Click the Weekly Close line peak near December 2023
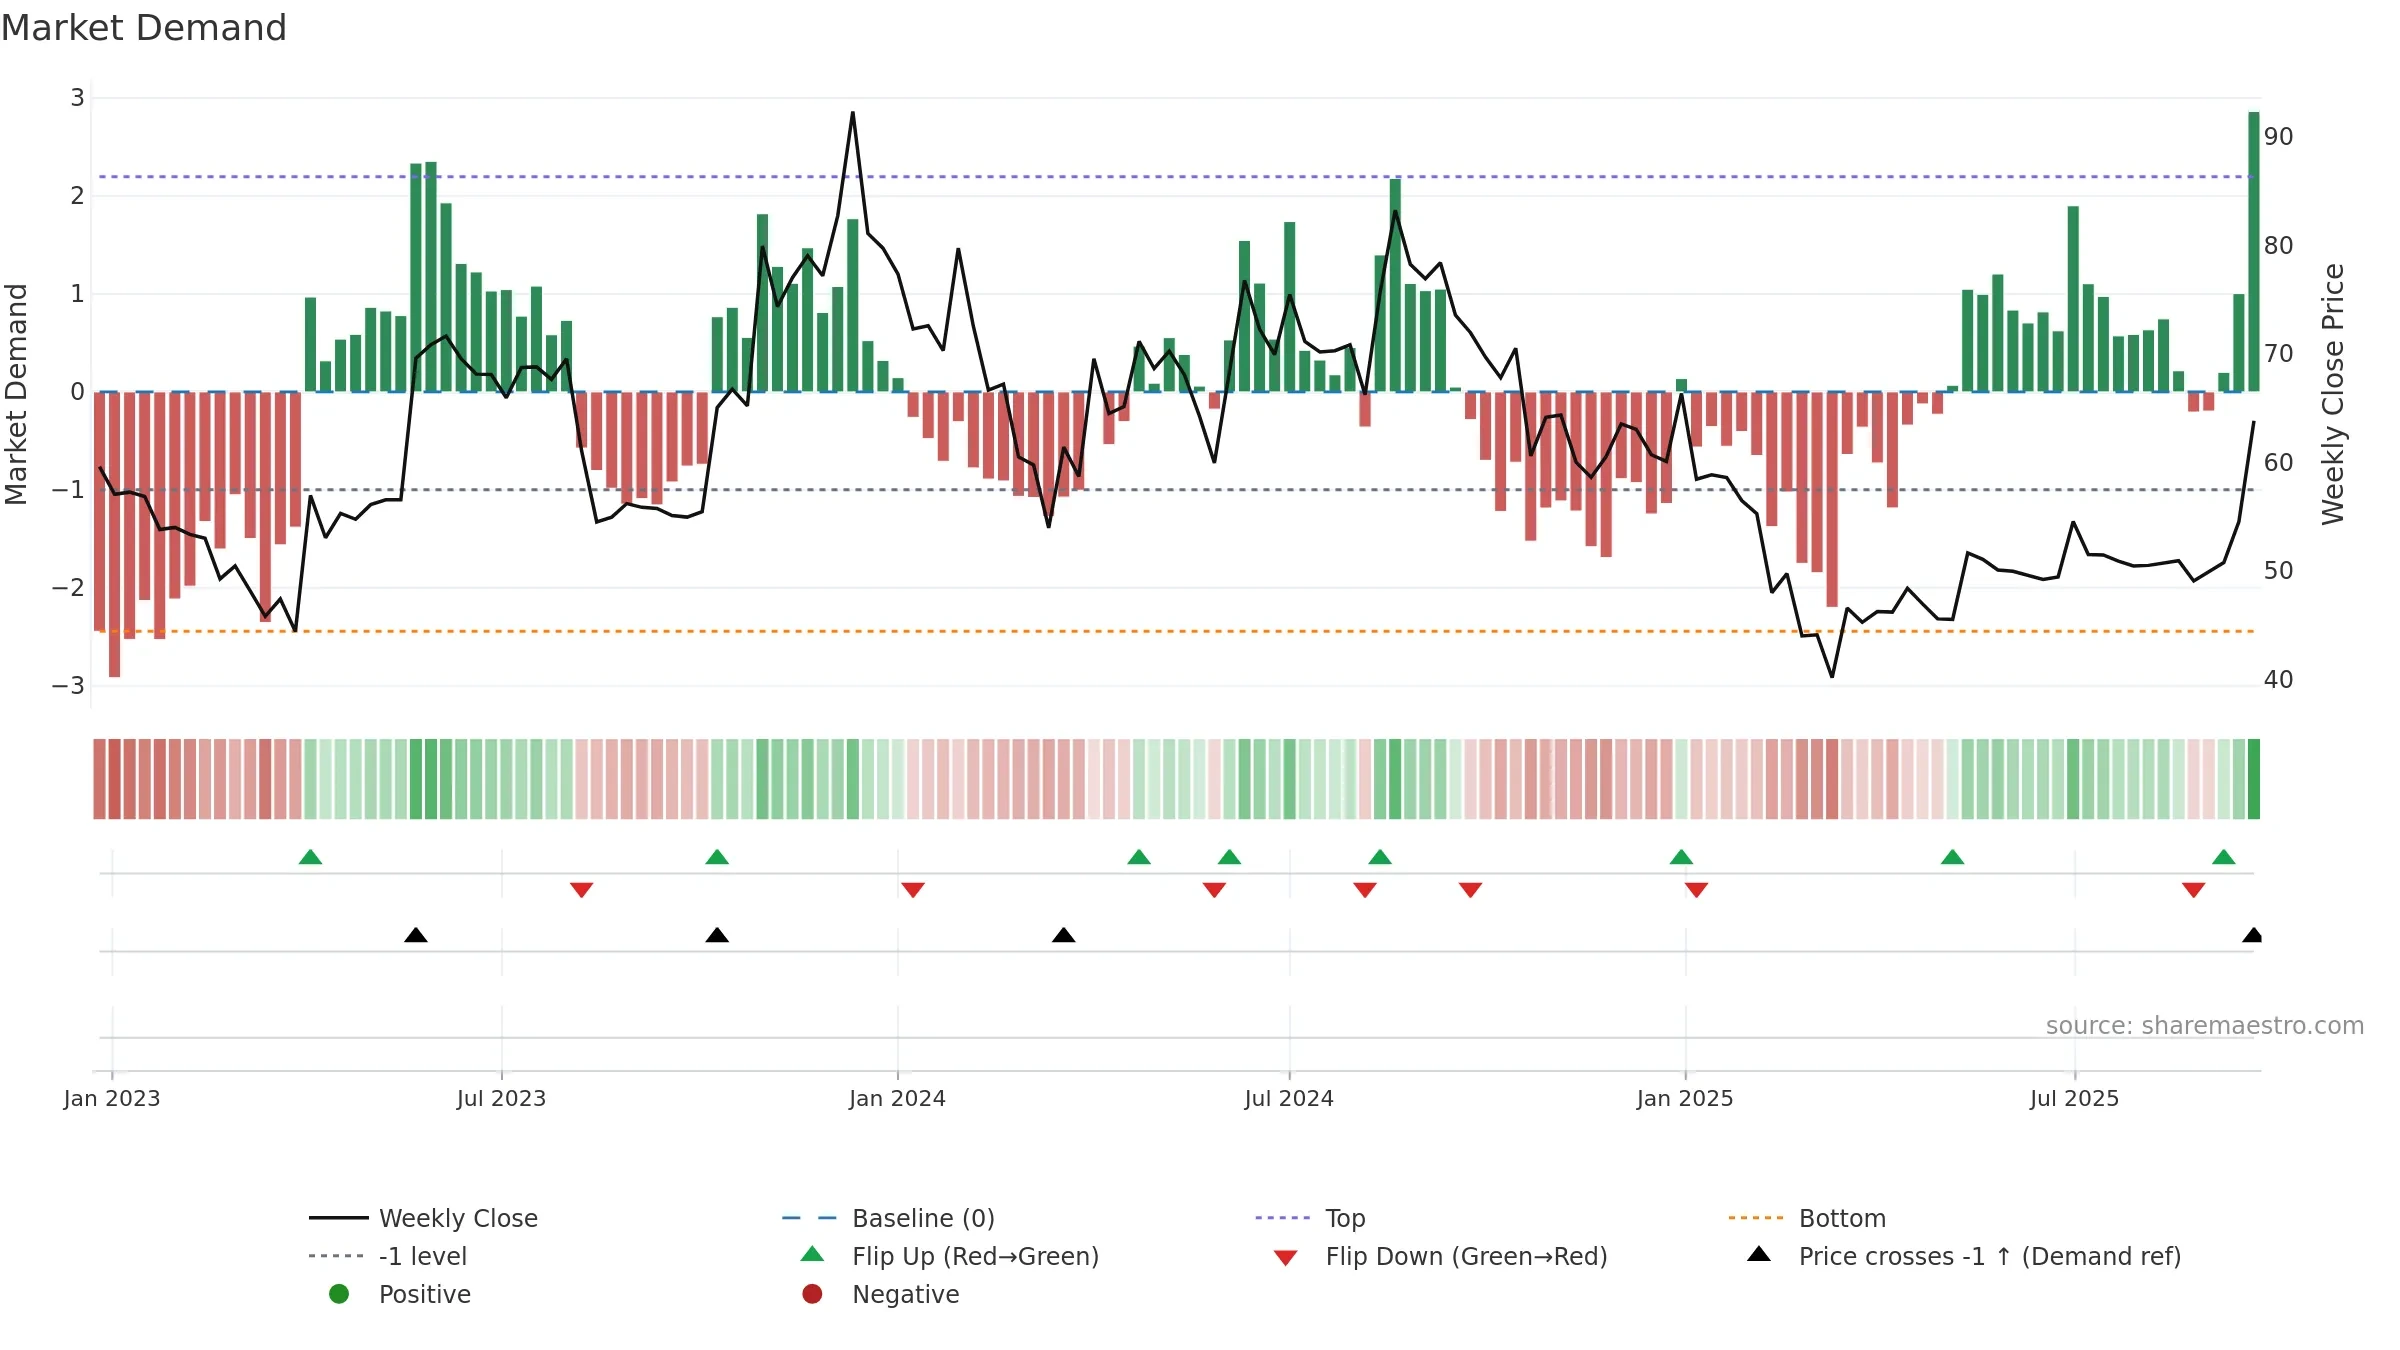 (853, 113)
